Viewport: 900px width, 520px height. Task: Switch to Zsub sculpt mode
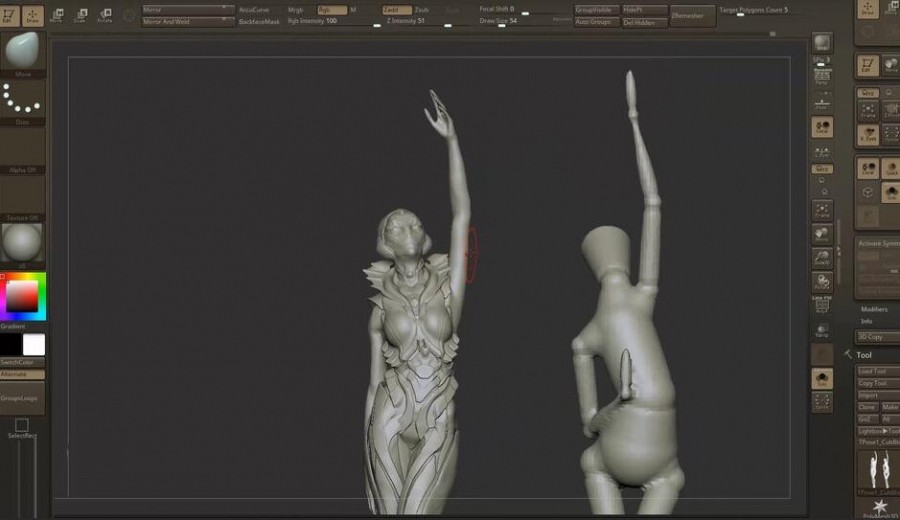[x=422, y=10]
